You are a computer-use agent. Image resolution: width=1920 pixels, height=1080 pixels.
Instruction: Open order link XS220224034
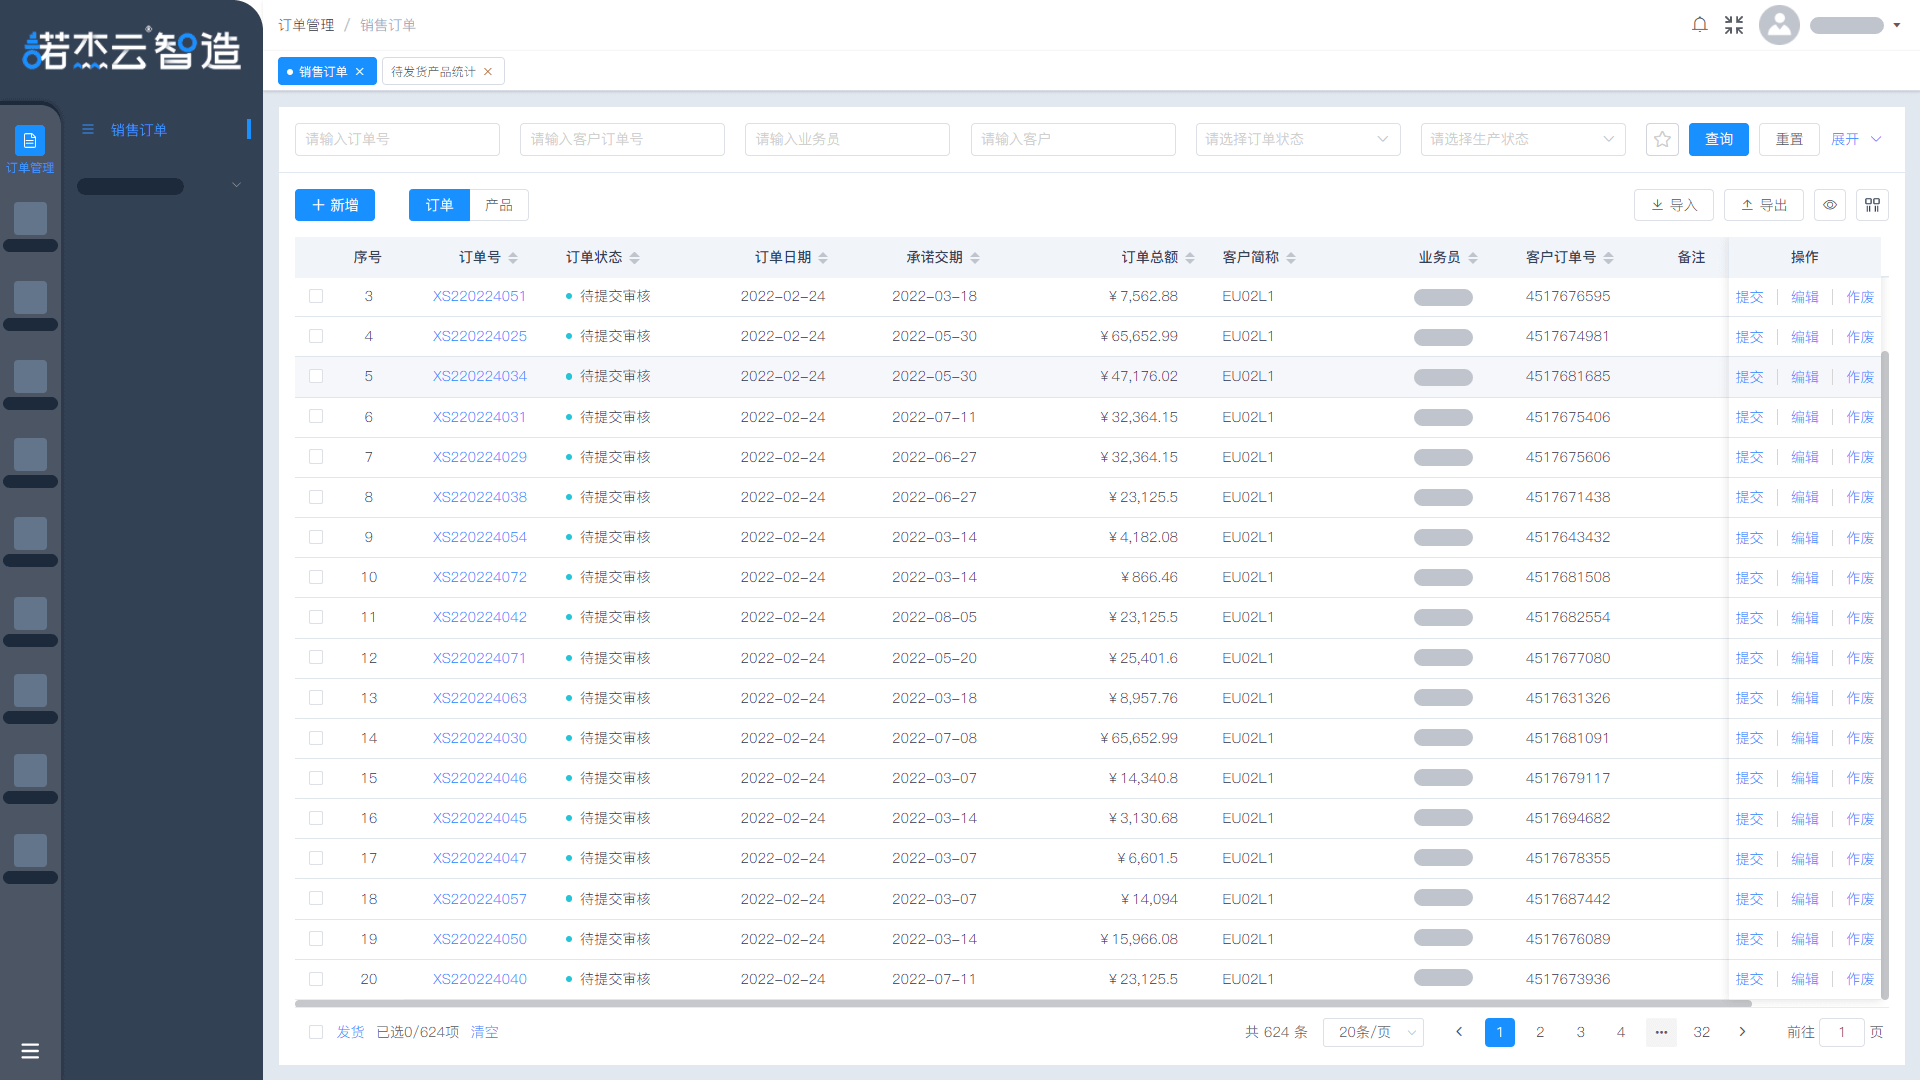(479, 376)
